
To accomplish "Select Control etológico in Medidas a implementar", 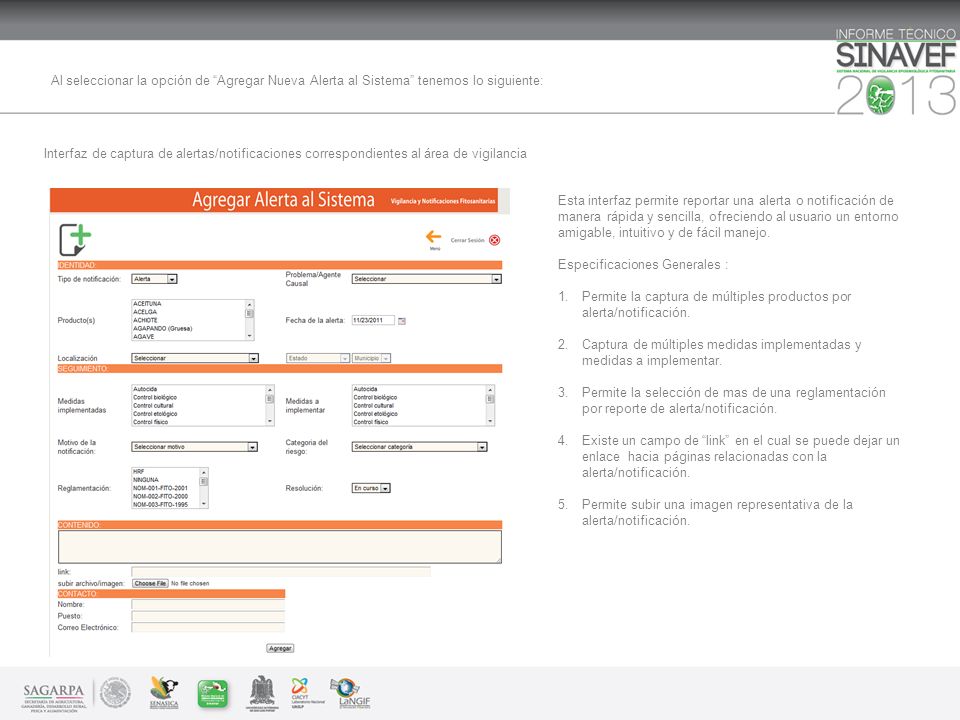I will pyautogui.click(x=375, y=414).
